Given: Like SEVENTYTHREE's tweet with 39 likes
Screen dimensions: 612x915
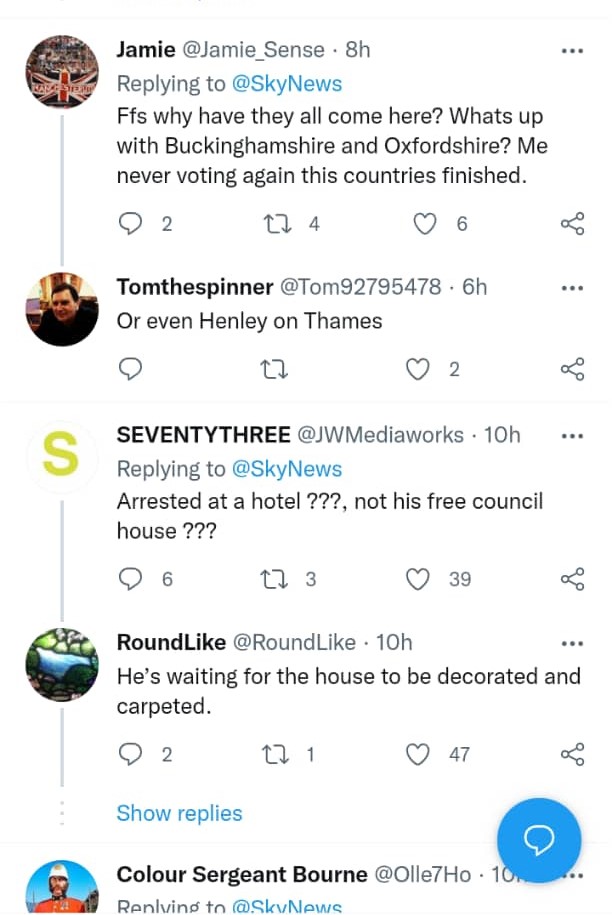Looking at the screenshot, I should click(418, 579).
